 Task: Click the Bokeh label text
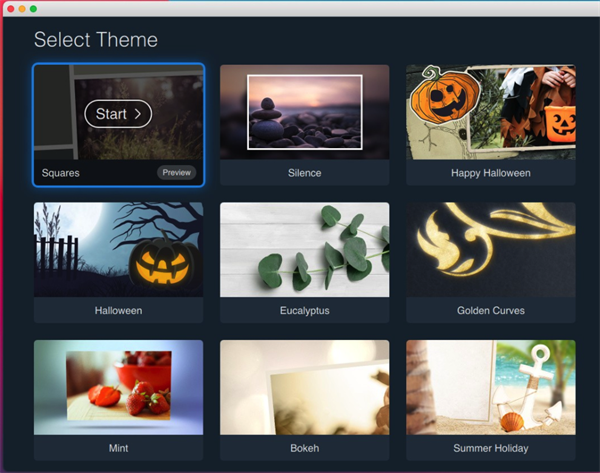(x=305, y=448)
